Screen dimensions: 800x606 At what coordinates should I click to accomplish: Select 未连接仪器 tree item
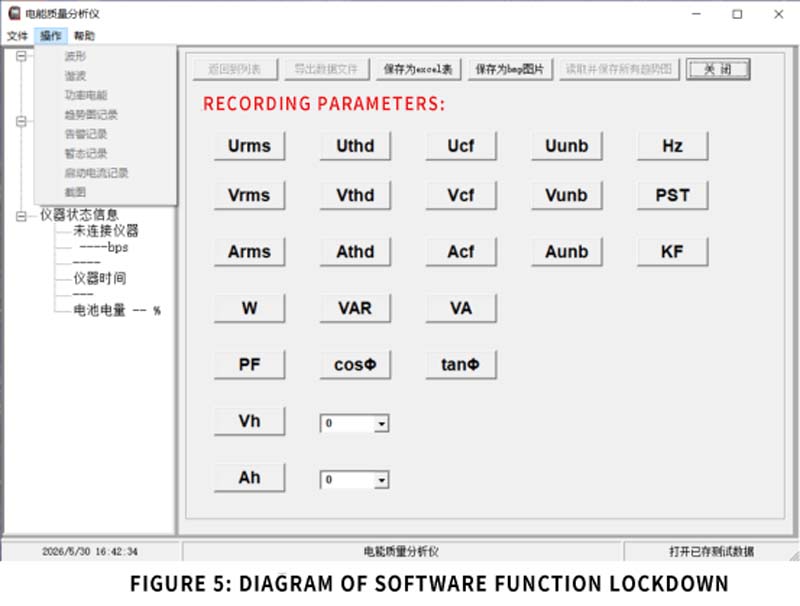point(106,231)
